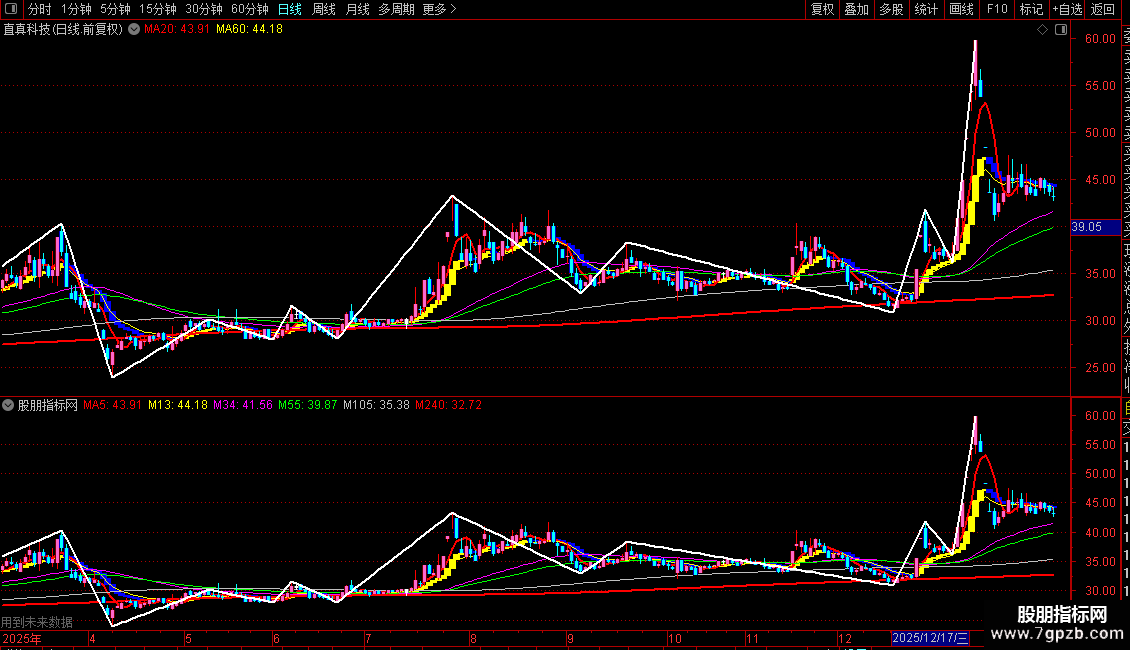The width and height of the screenshot is (1130, 650).
Task: Click the 股朋指标网 indicator name
Action: pos(48,405)
